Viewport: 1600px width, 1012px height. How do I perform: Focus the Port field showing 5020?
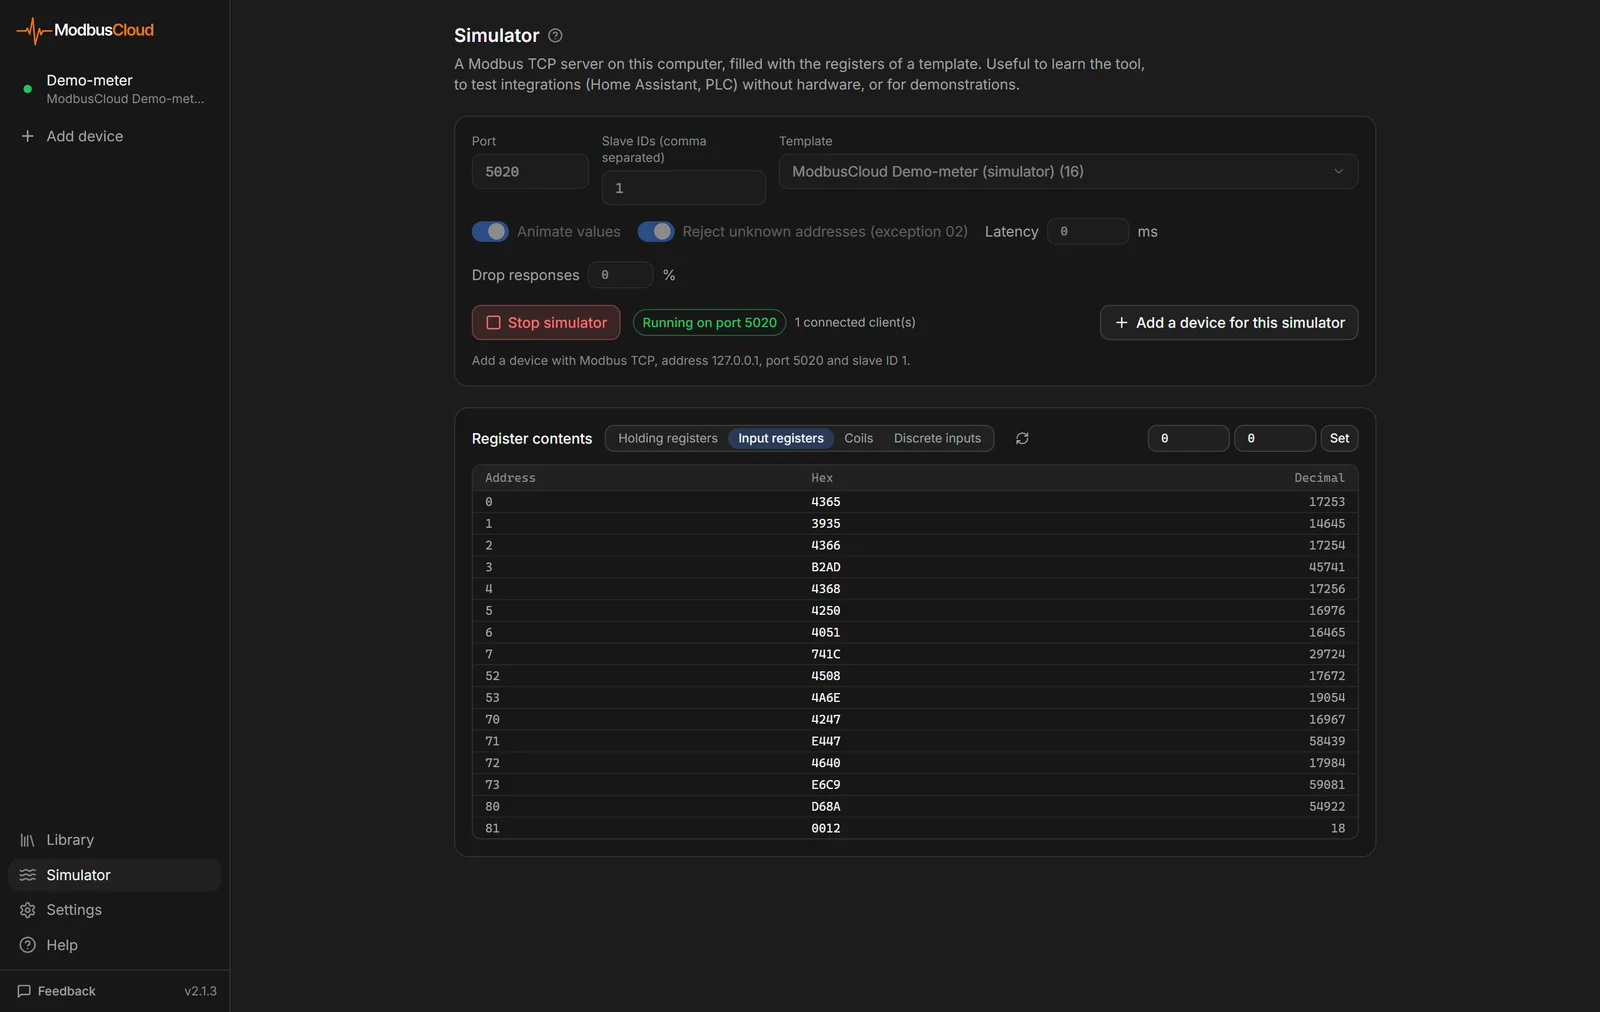[x=530, y=171]
